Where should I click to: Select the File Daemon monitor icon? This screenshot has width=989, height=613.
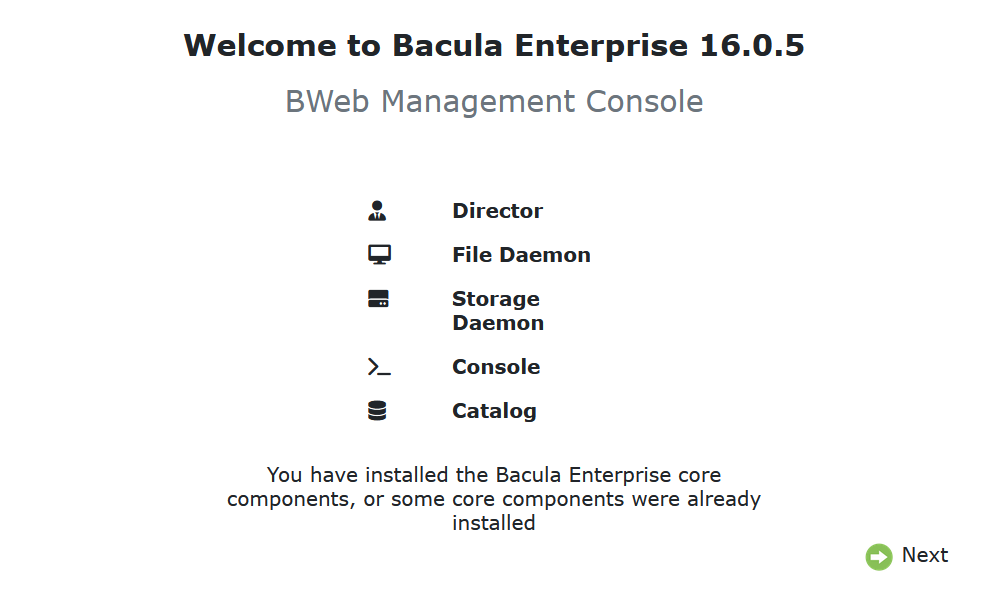pyautogui.click(x=379, y=255)
